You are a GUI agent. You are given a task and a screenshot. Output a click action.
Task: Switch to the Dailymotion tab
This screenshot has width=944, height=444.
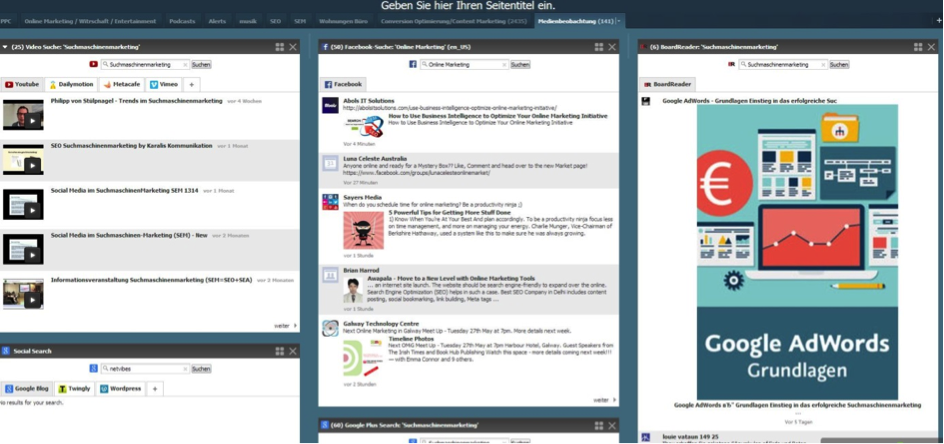click(x=72, y=85)
